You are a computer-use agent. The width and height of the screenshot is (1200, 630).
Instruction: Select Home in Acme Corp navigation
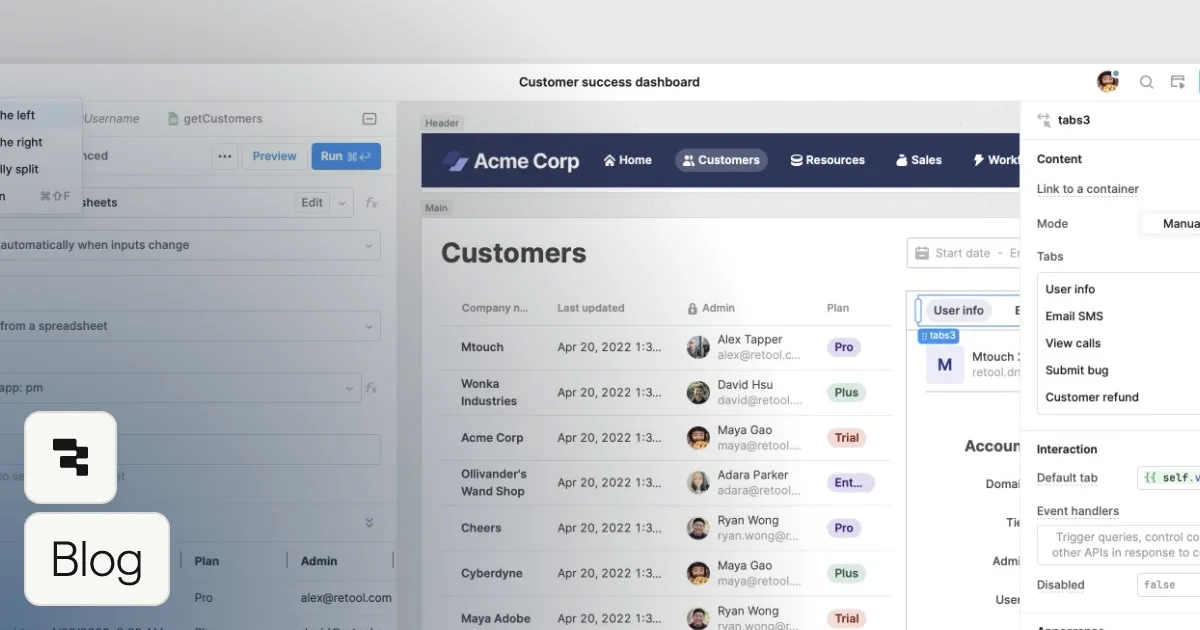[627, 160]
